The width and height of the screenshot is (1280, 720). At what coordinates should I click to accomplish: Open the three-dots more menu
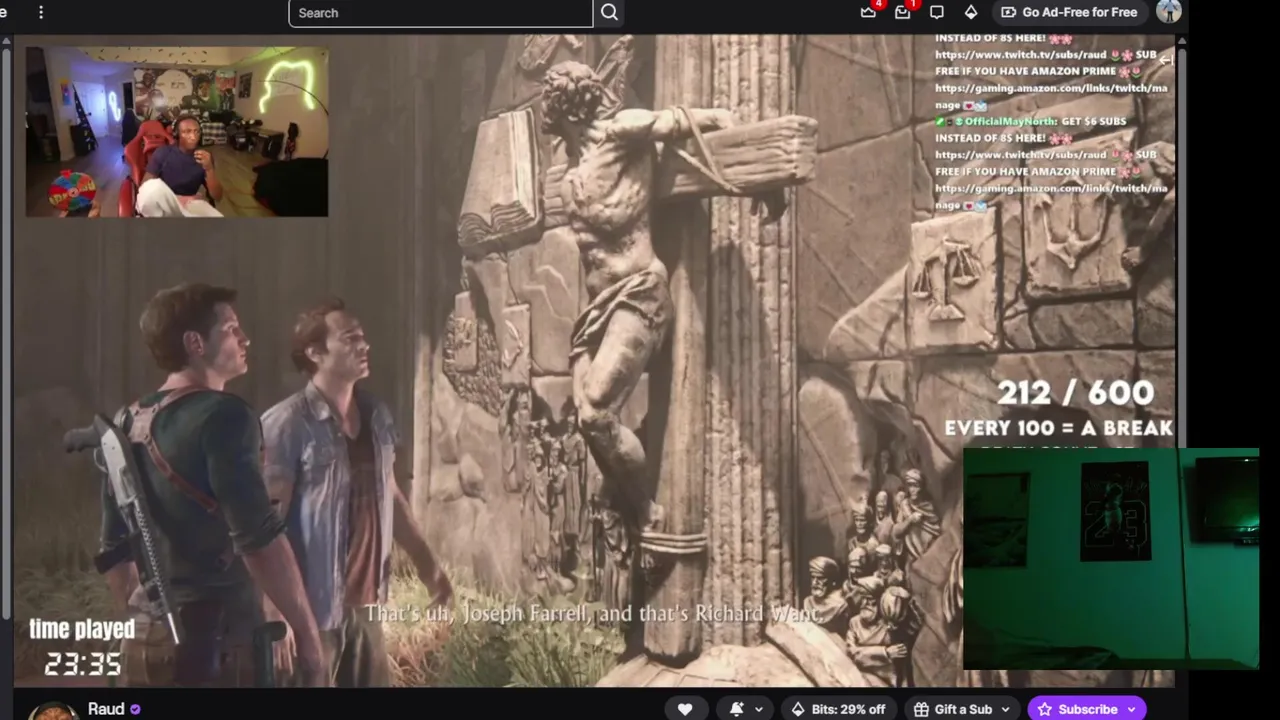coord(41,12)
